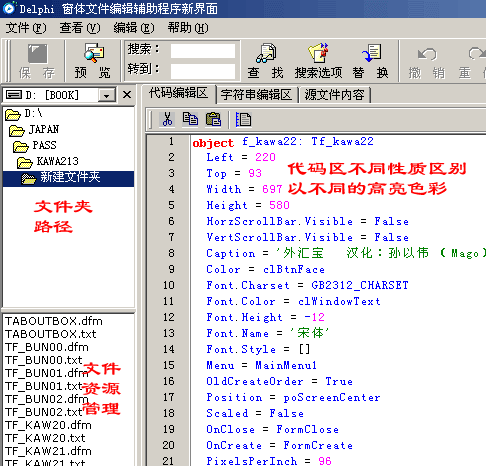Click the Preview (预览) toolbar icon
Image resolution: width=486 pixels, height=466 pixels.
94,53
